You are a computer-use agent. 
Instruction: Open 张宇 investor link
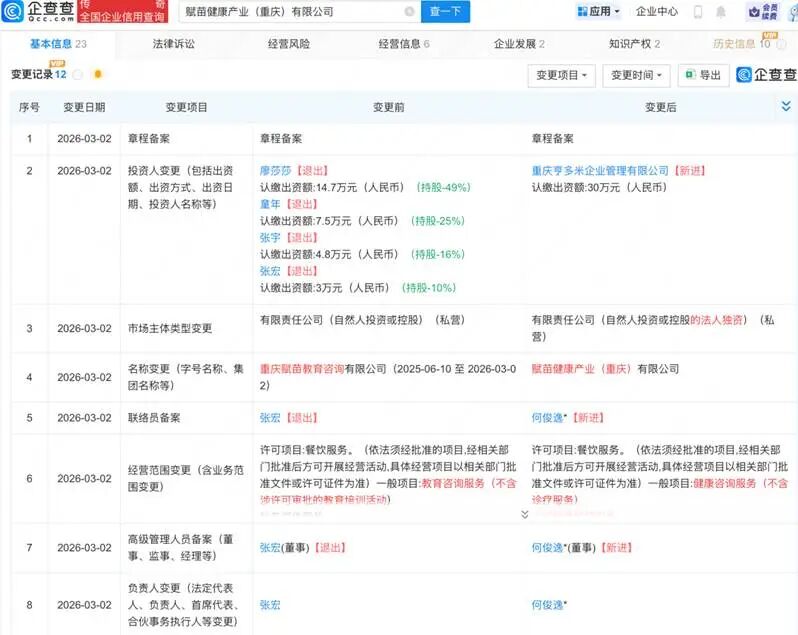point(270,238)
